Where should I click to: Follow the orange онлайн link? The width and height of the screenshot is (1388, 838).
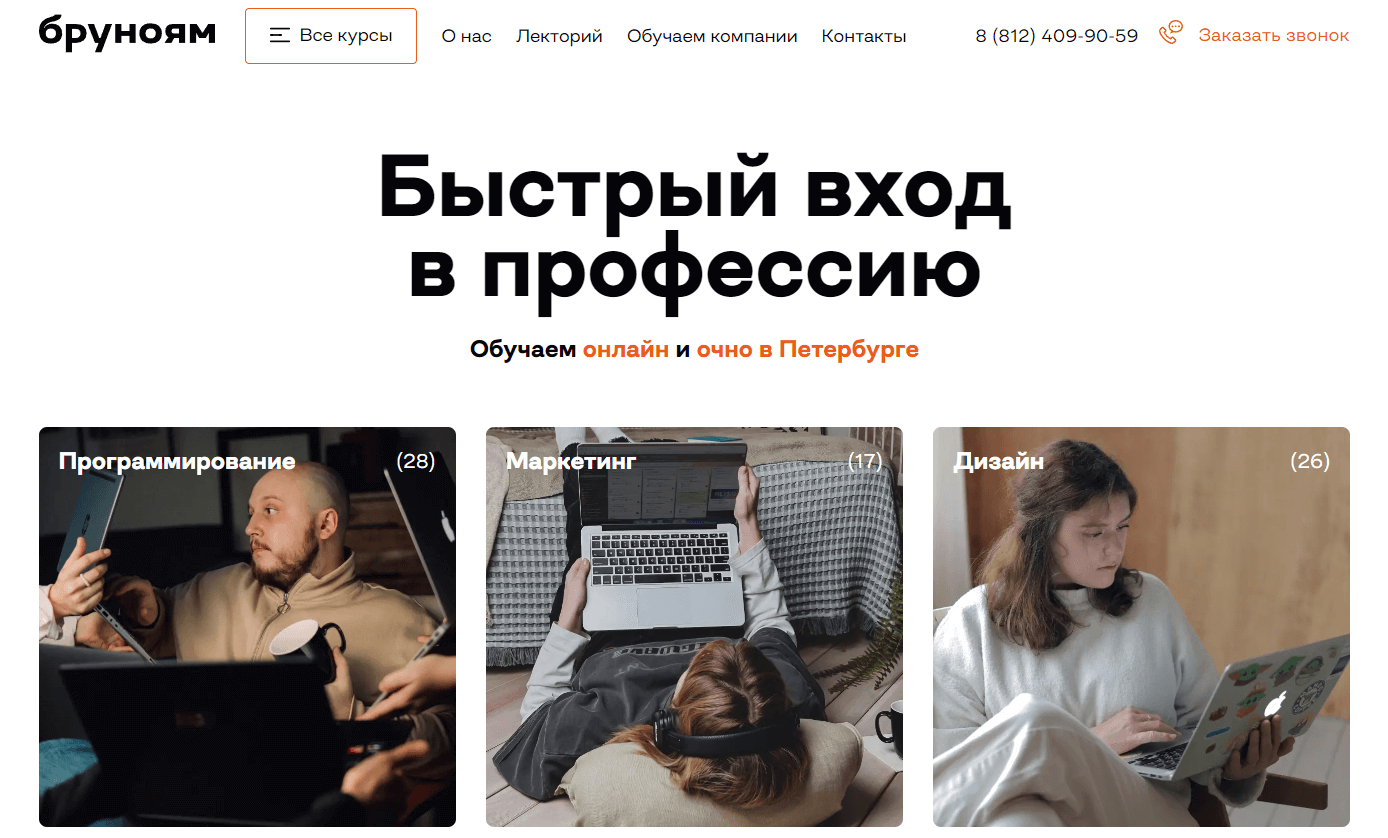[x=626, y=349]
